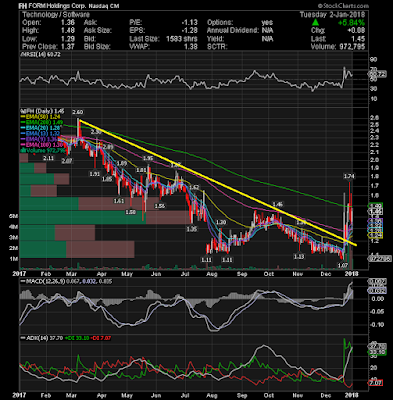Click the largest green volume-by-price bar
393x400 pixels.
click(x=83, y=217)
